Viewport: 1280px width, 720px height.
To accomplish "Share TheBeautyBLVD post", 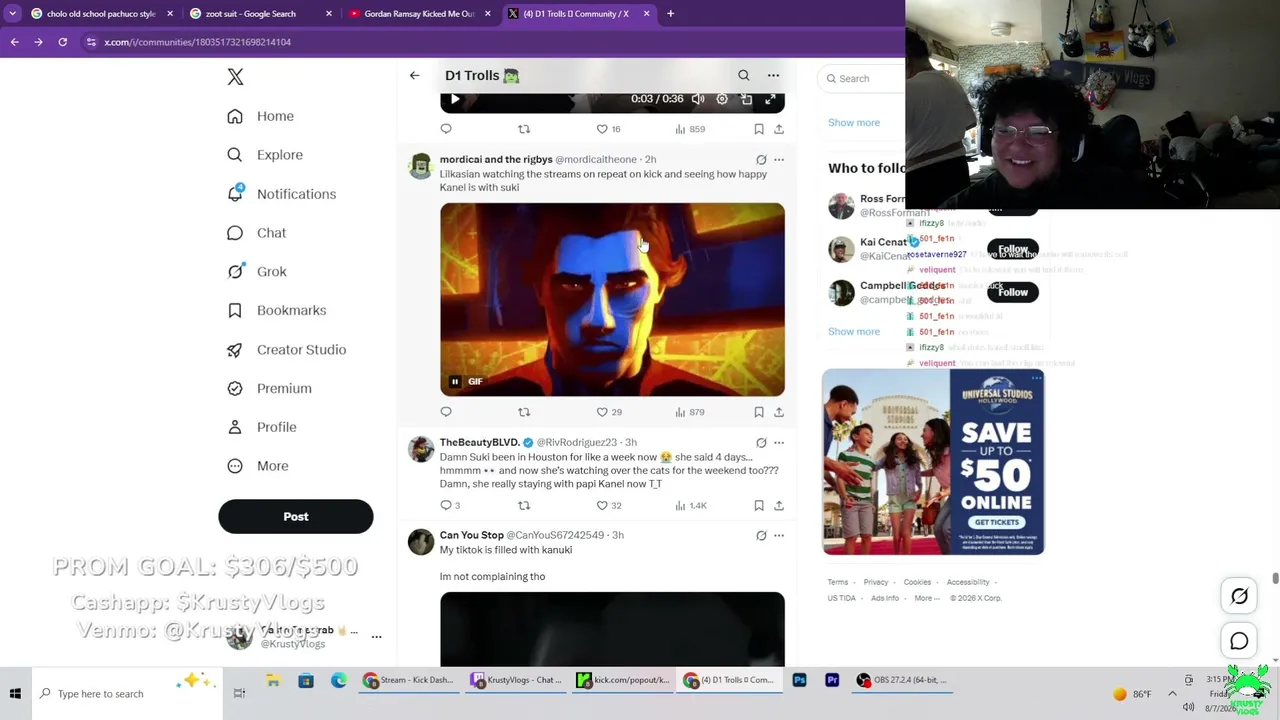I will point(779,505).
